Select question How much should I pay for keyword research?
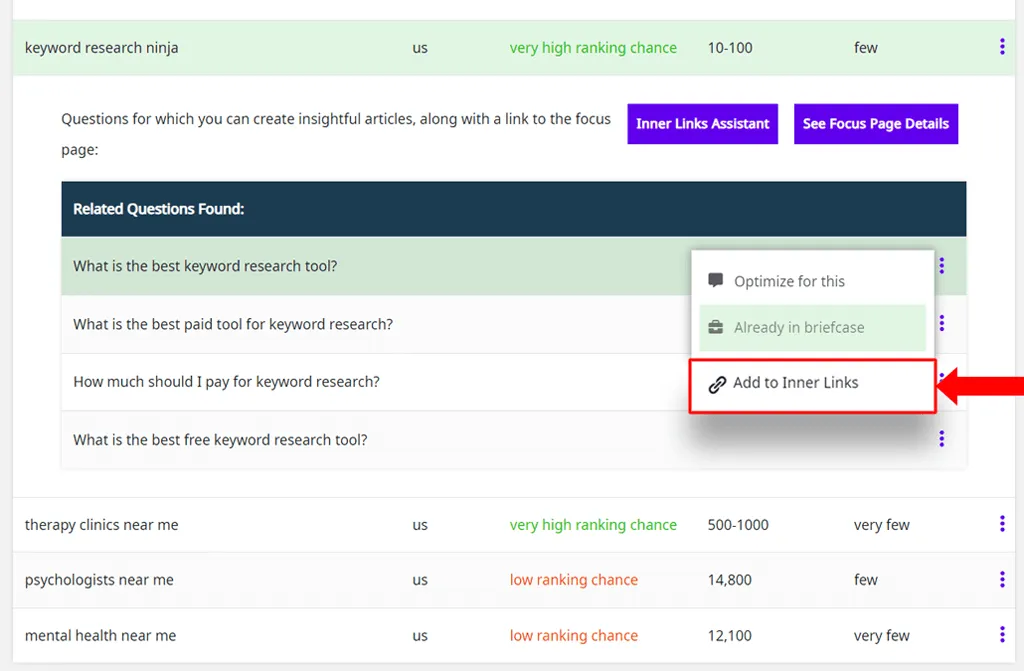The image size is (1024, 671). click(x=226, y=382)
